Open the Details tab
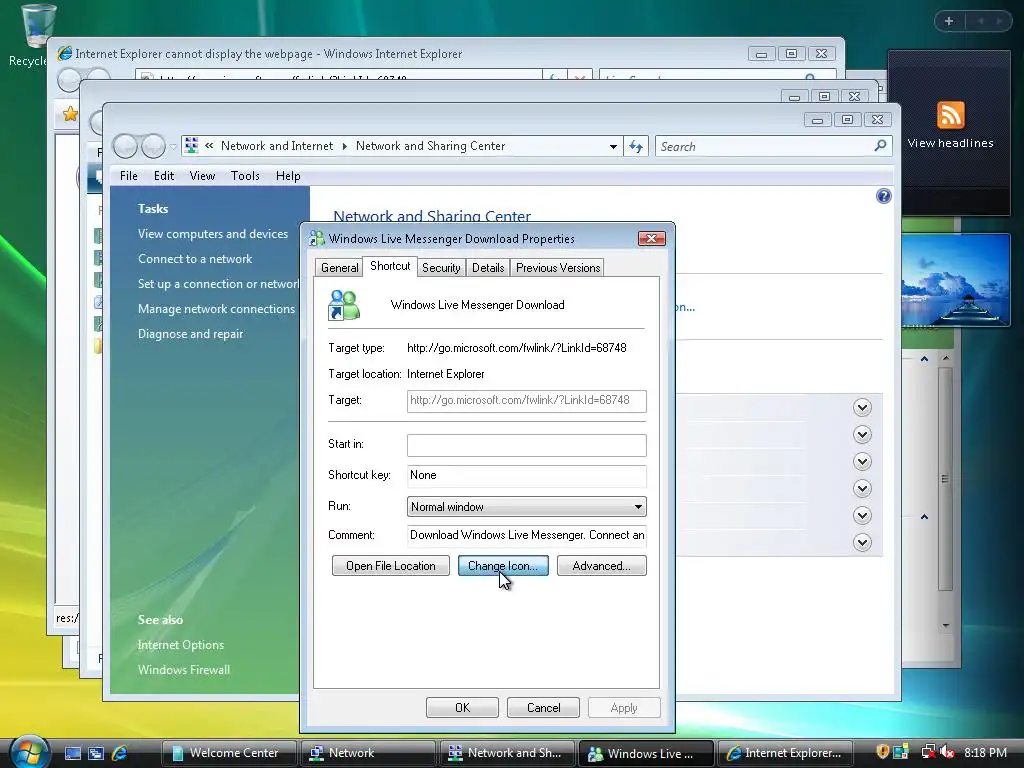 tap(488, 268)
